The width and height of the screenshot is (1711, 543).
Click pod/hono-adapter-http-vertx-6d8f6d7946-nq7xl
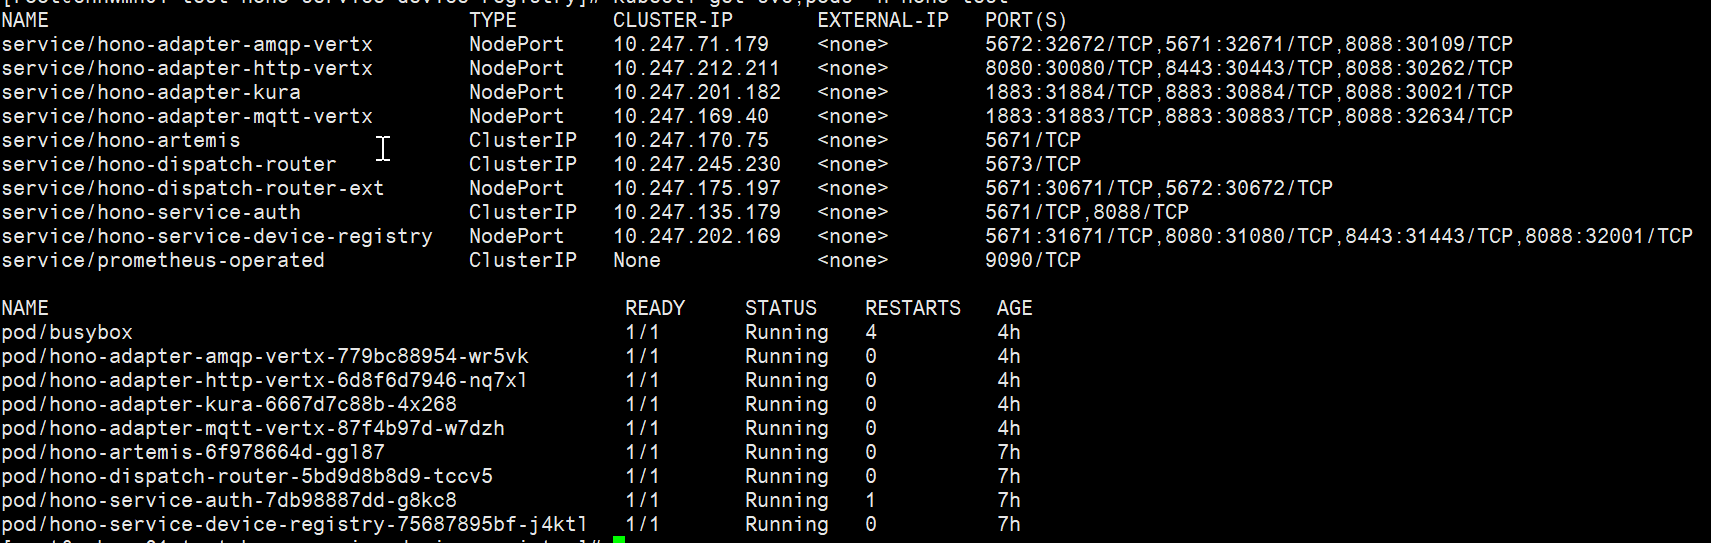pos(265,381)
